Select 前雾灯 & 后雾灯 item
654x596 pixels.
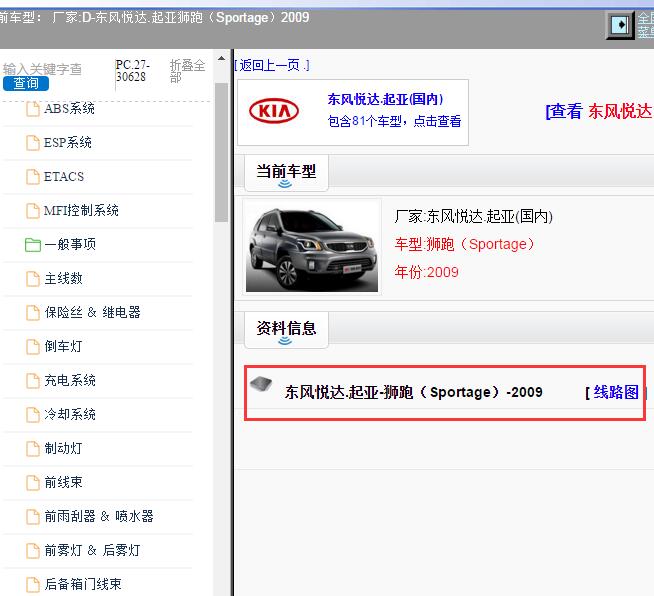point(92,551)
